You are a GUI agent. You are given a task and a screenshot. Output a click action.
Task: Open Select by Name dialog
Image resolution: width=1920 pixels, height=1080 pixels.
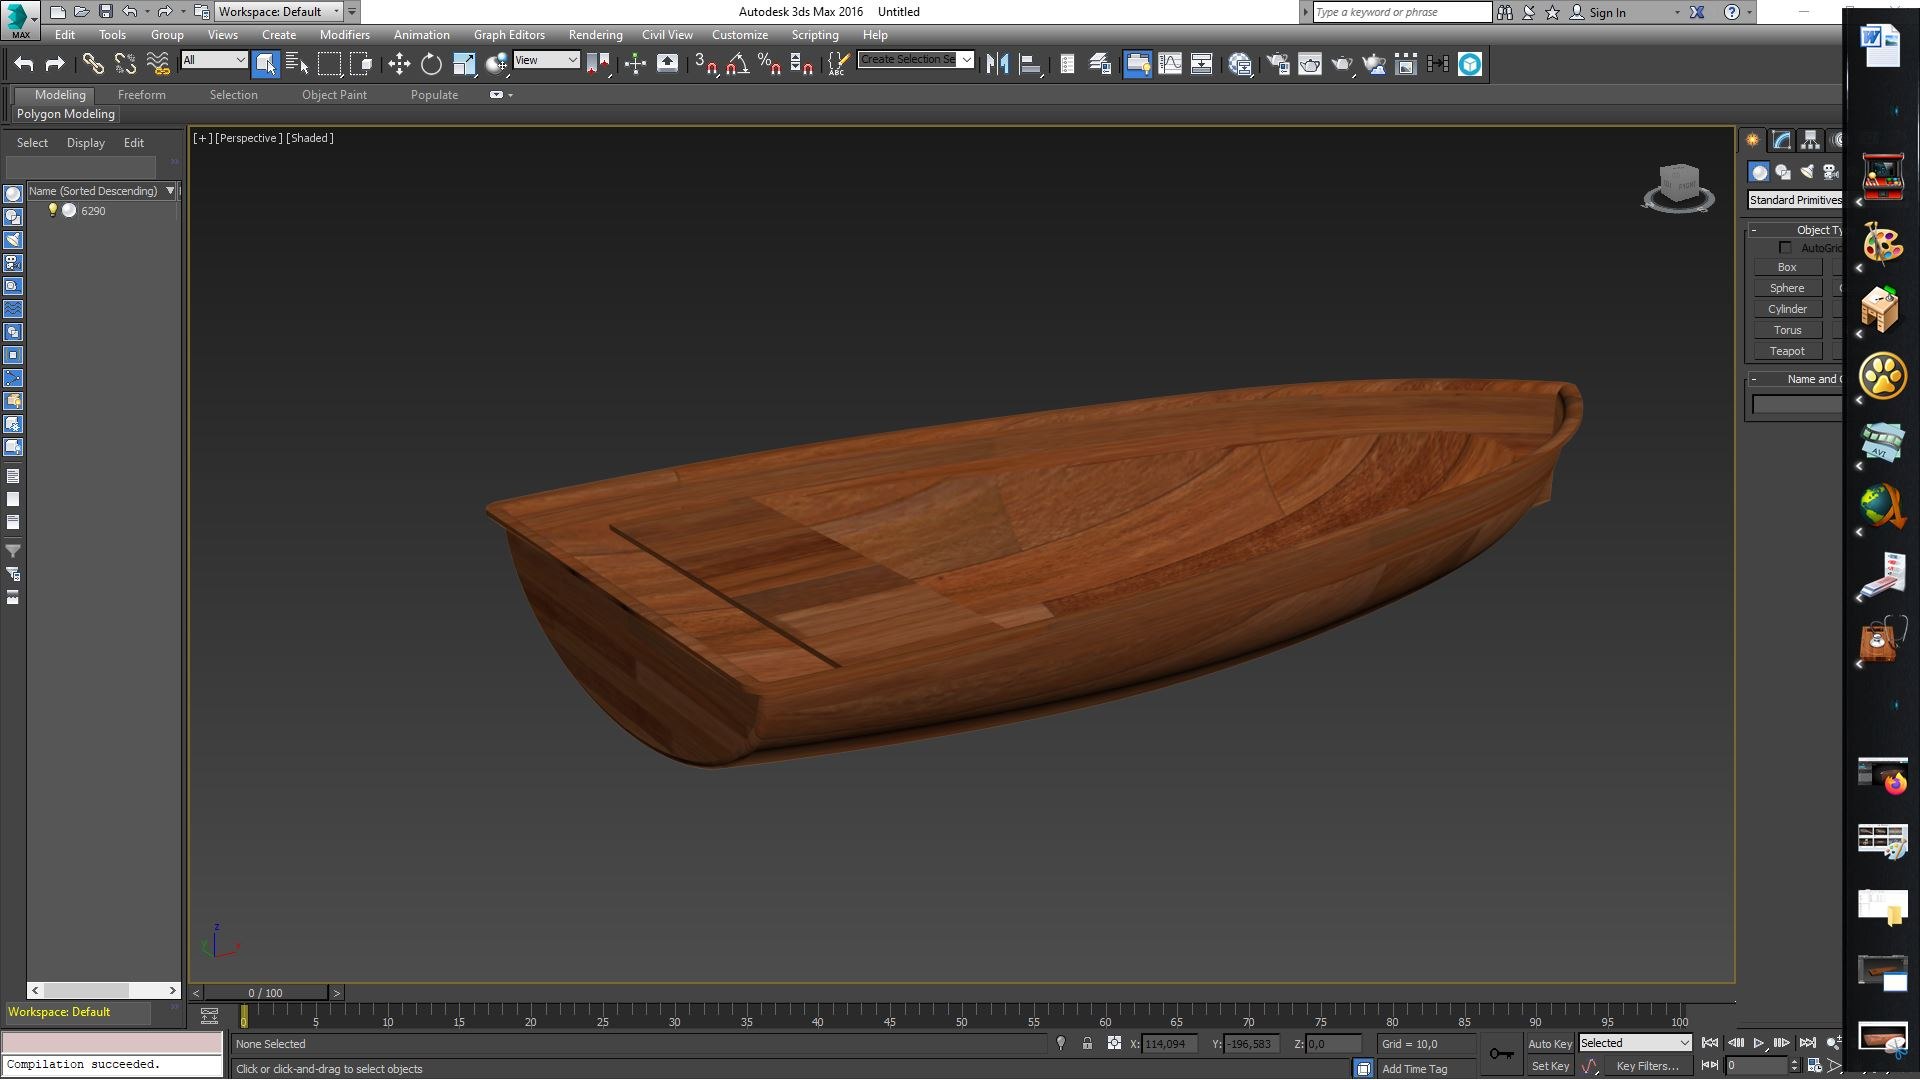(x=297, y=64)
